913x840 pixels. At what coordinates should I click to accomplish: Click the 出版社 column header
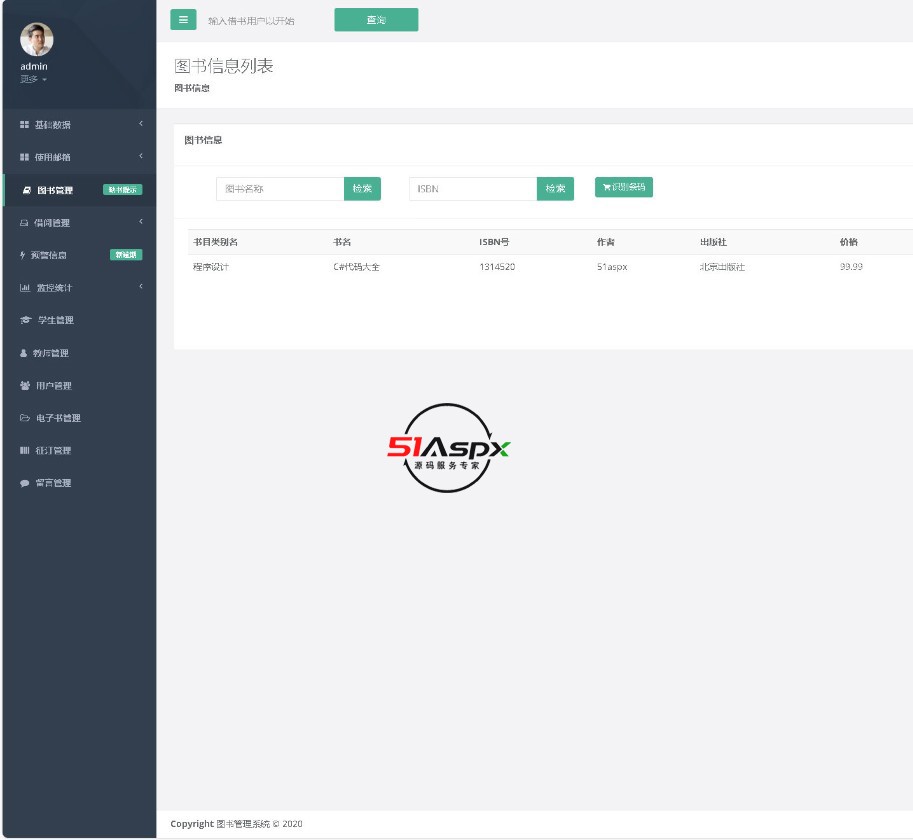tap(713, 242)
